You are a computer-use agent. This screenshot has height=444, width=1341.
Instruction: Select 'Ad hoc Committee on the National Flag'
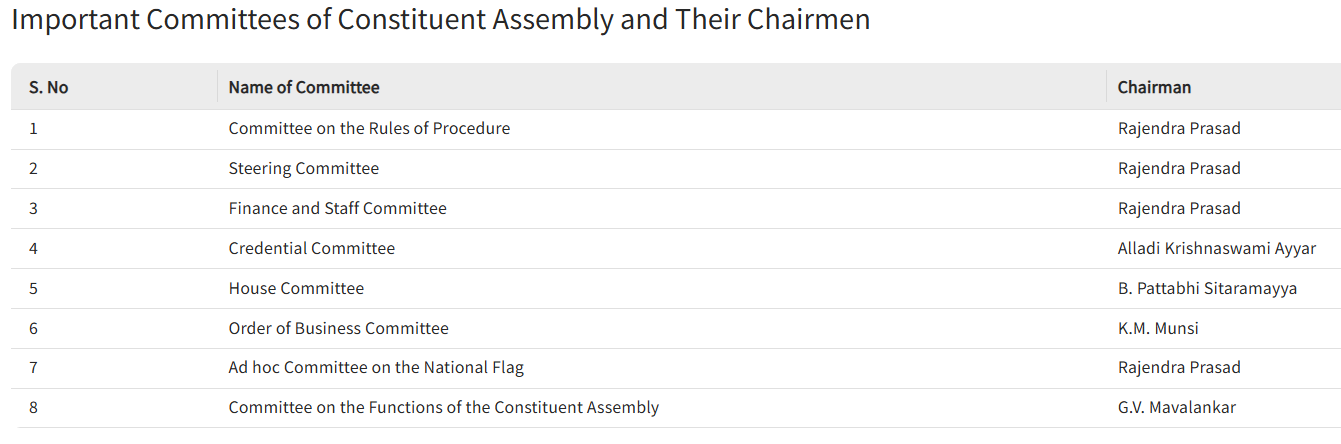[x=376, y=368]
